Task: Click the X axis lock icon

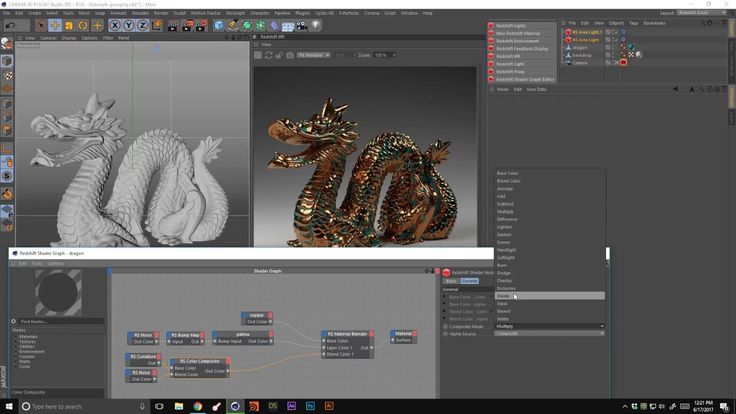Action: pyautogui.click(x=116, y=25)
